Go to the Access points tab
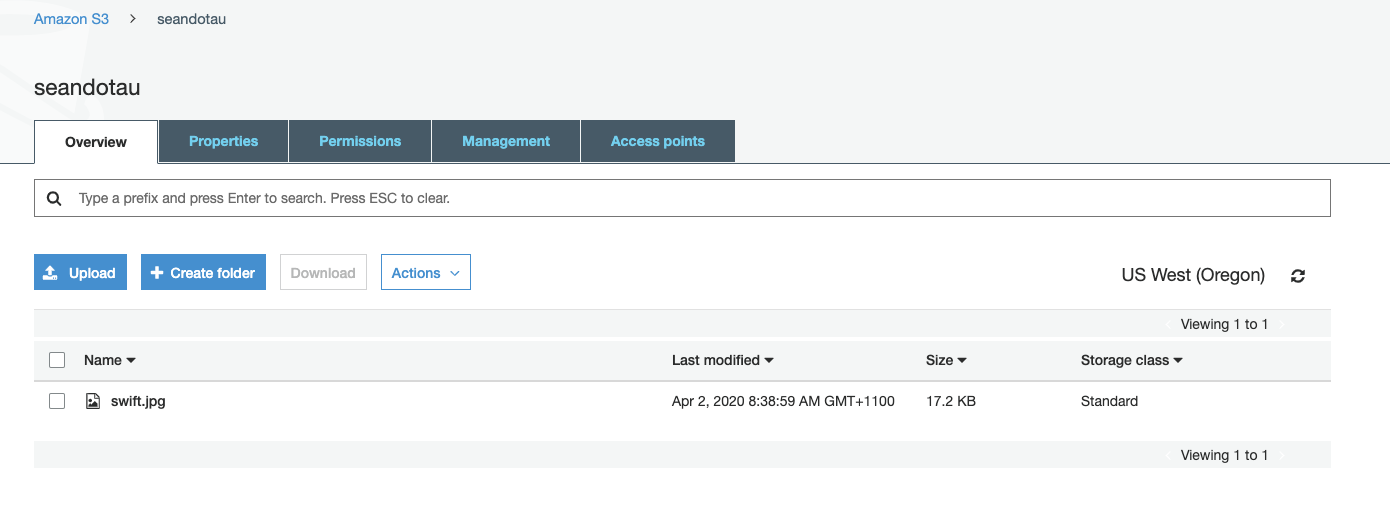1390x513 pixels. pos(658,141)
